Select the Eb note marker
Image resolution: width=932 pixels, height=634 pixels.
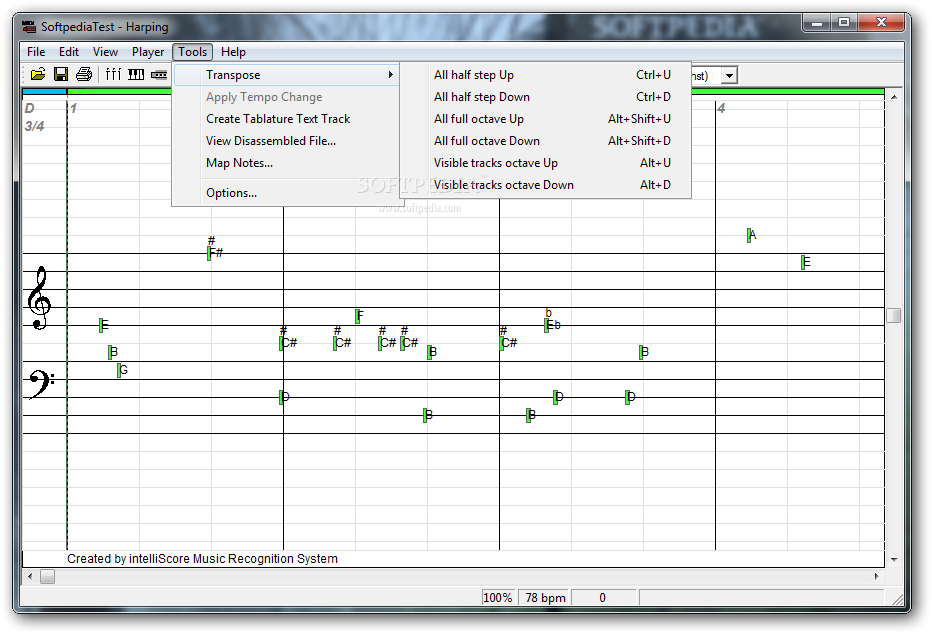pyautogui.click(x=552, y=325)
